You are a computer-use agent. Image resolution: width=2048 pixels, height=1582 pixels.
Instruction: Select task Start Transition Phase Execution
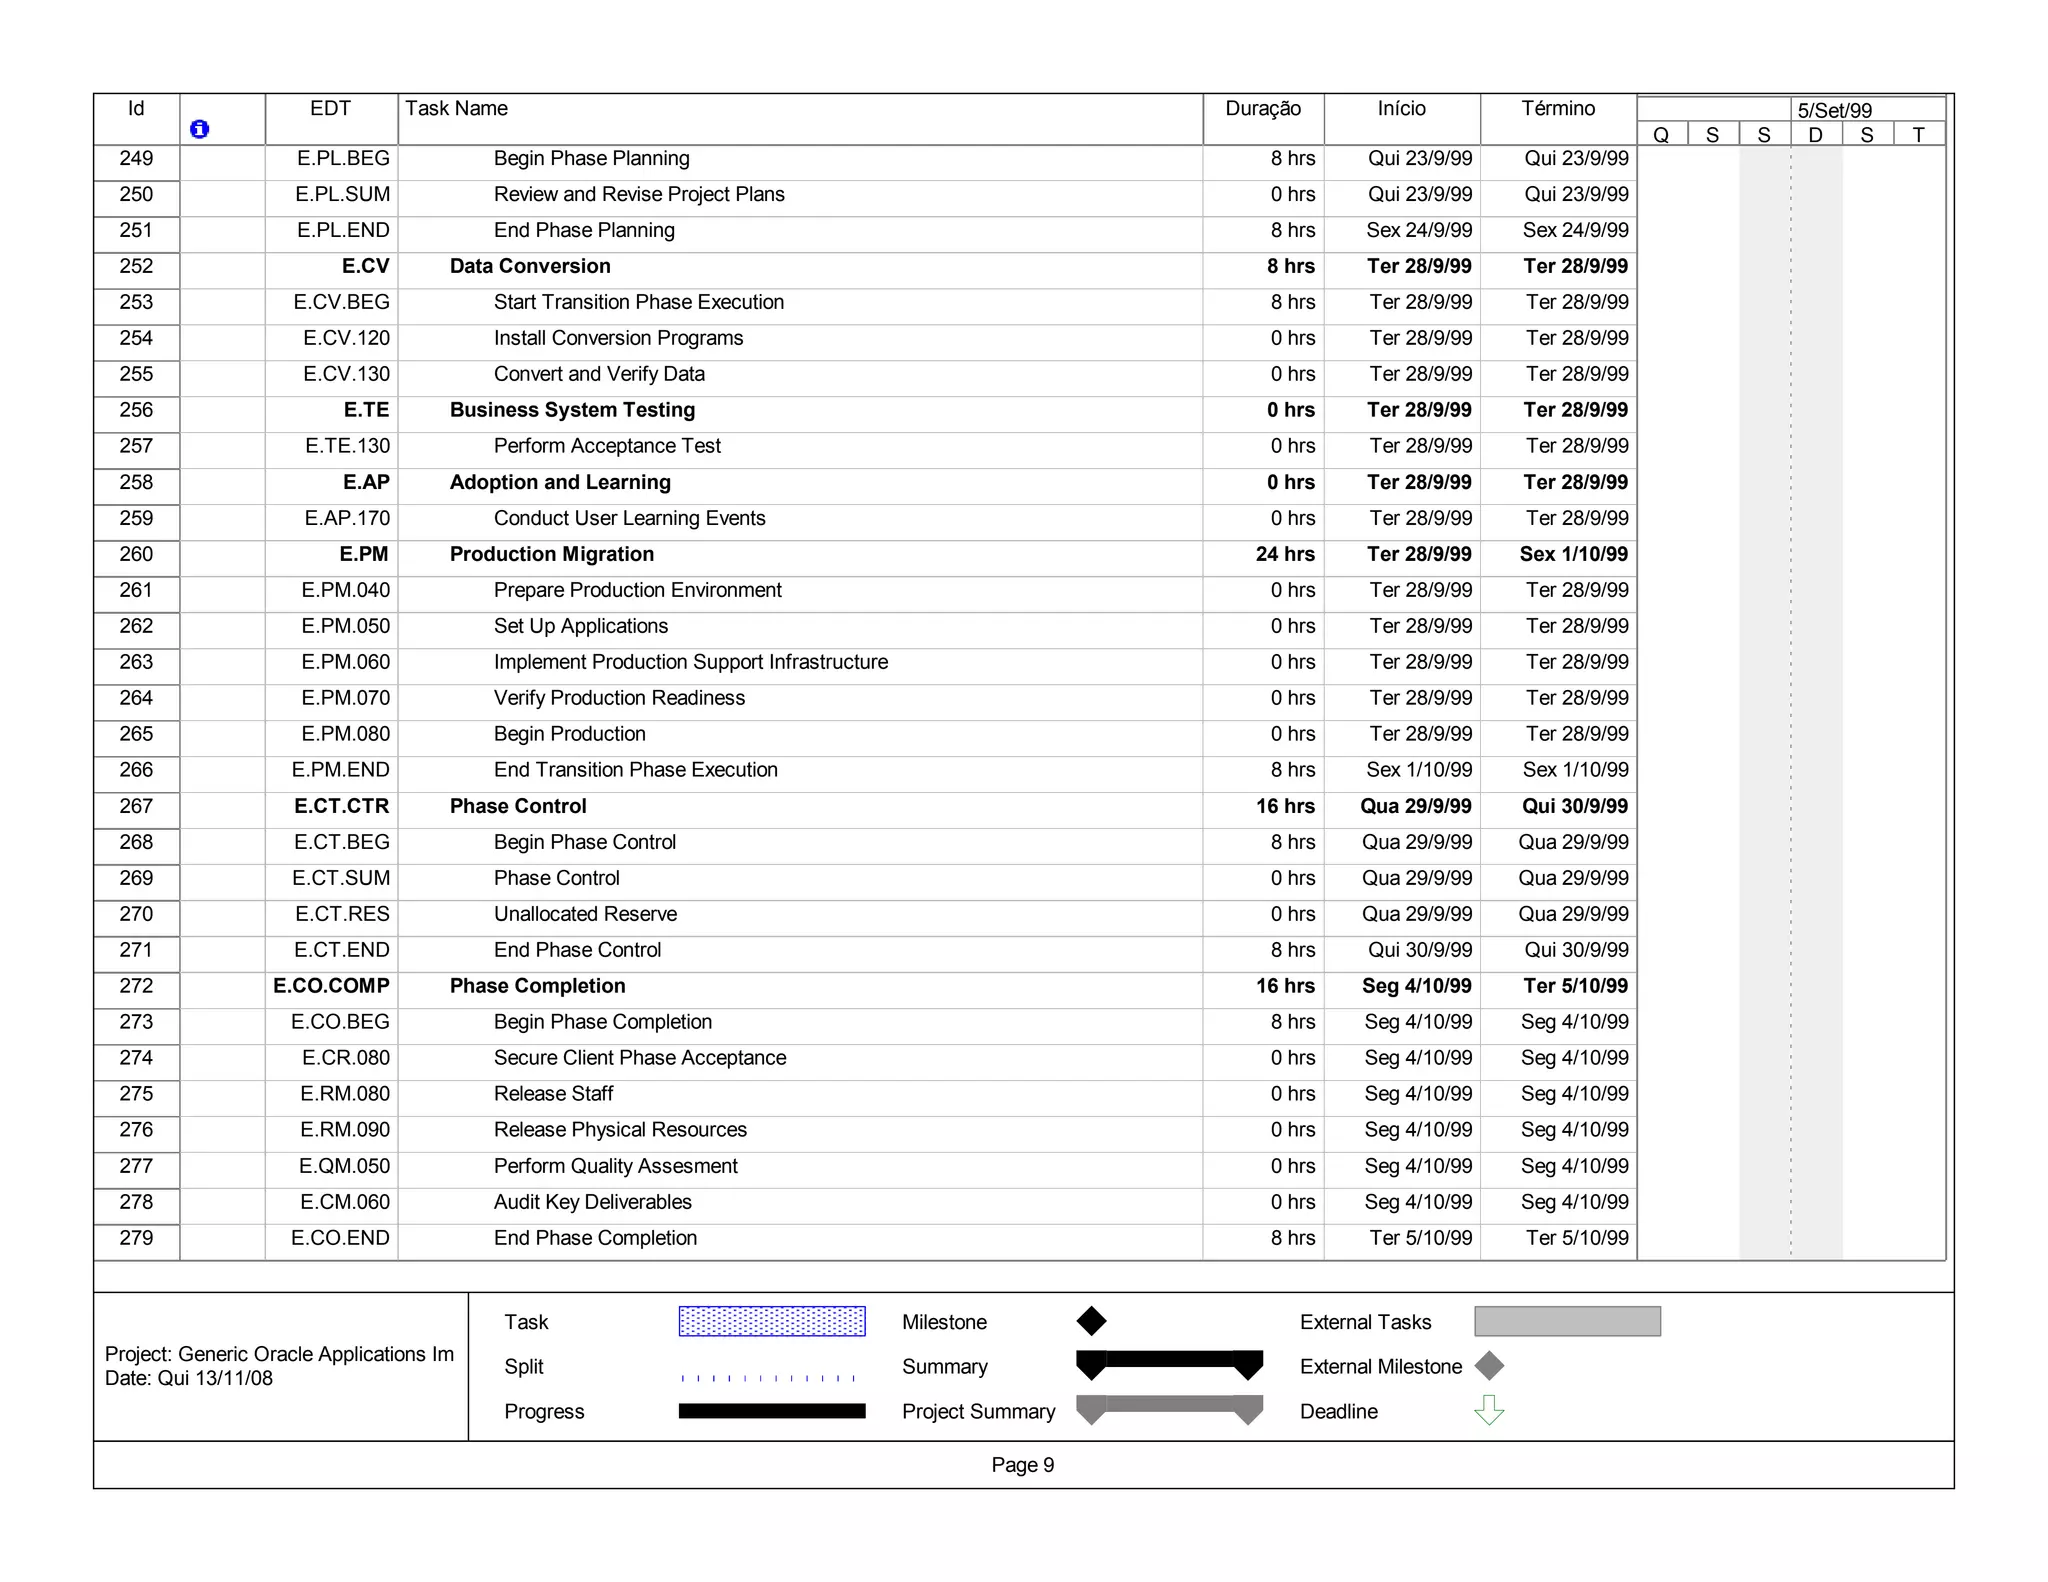pyautogui.click(x=638, y=303)
